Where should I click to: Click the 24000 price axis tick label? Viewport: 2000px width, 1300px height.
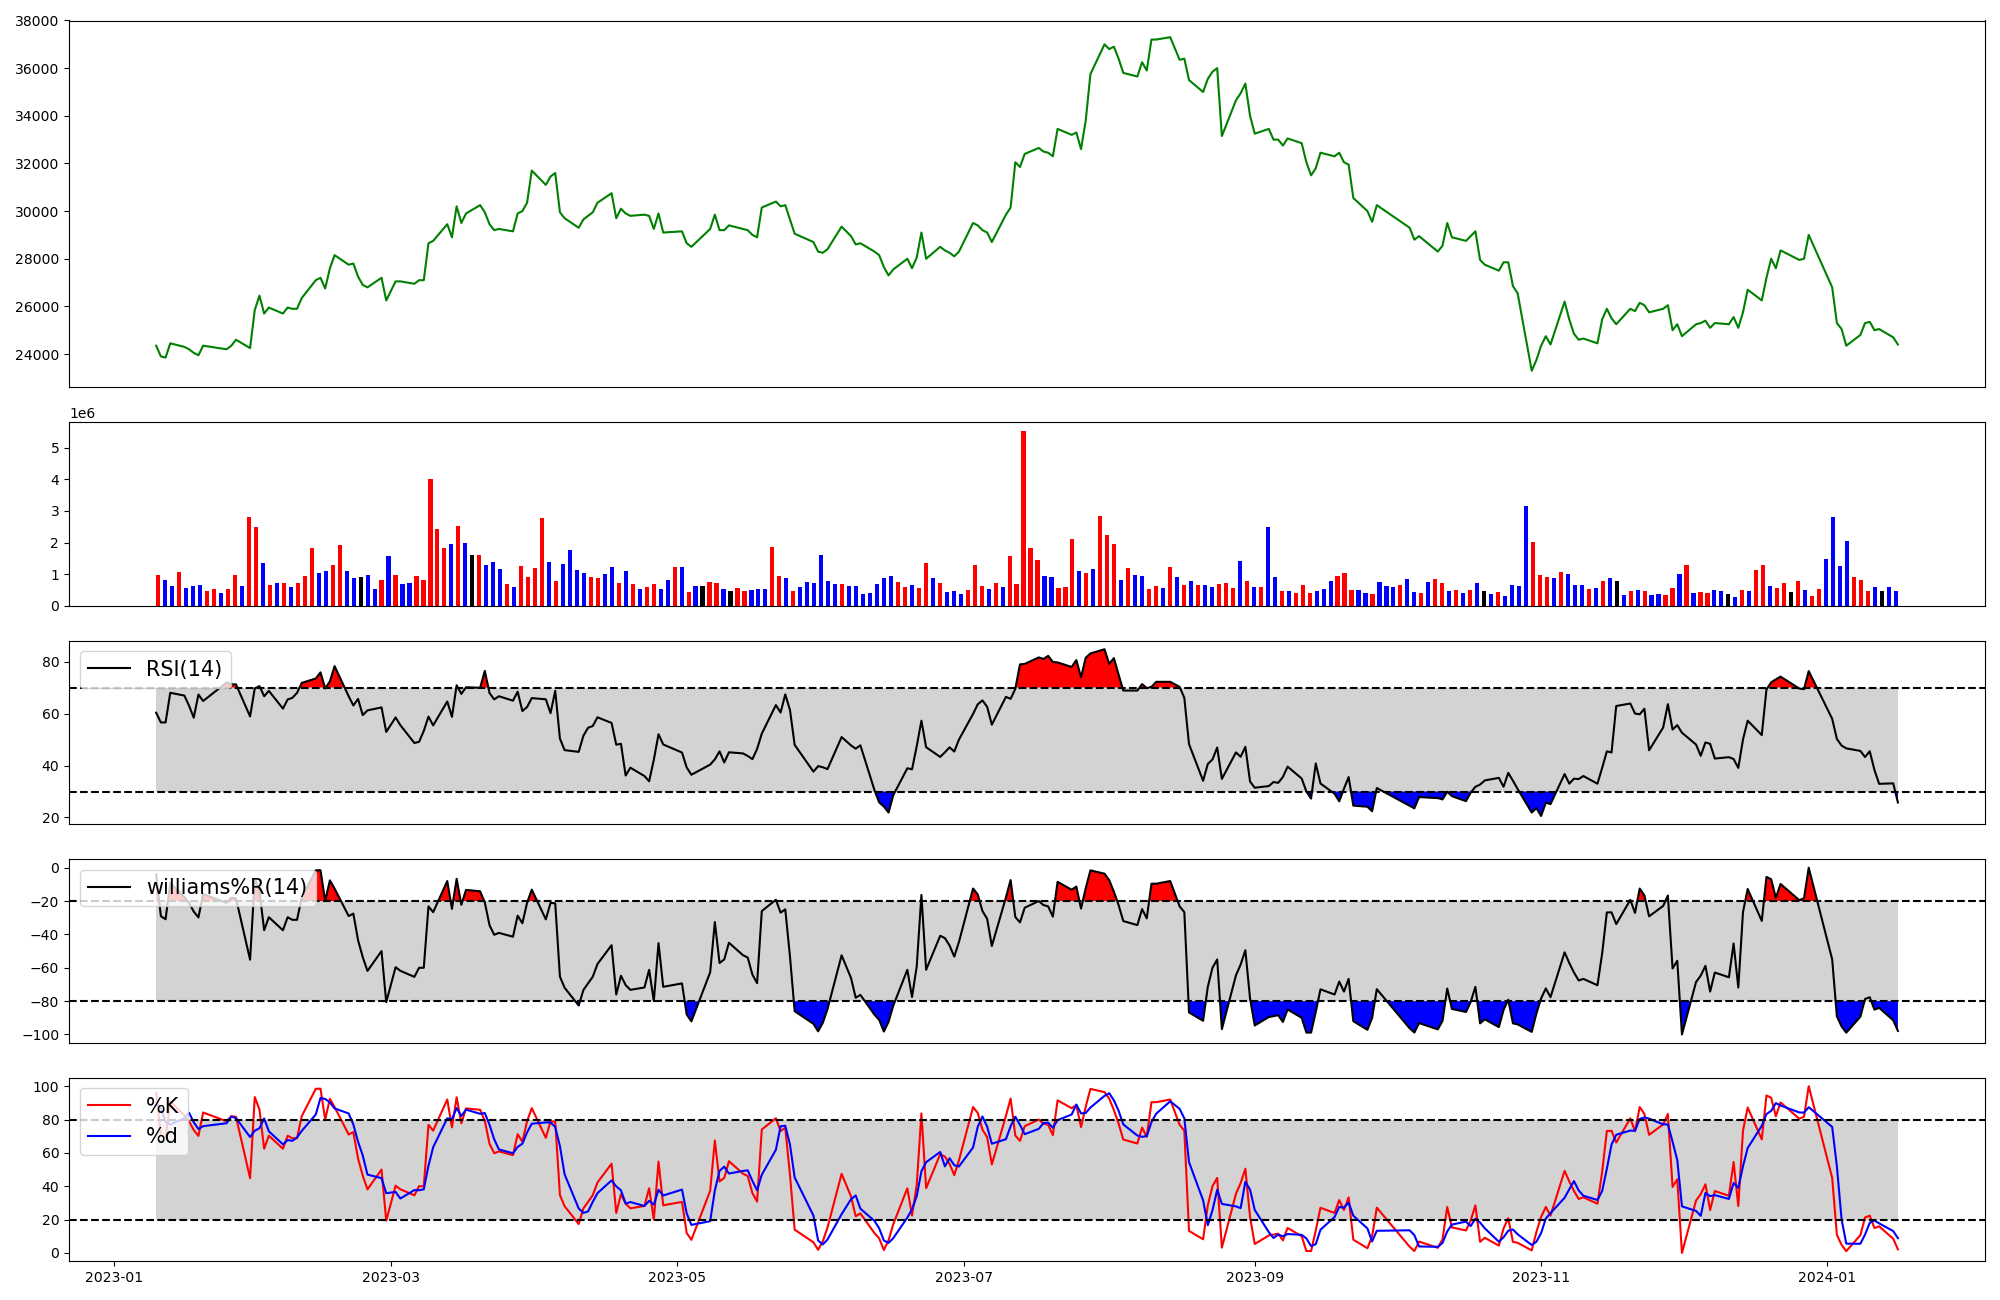point(36,355)
